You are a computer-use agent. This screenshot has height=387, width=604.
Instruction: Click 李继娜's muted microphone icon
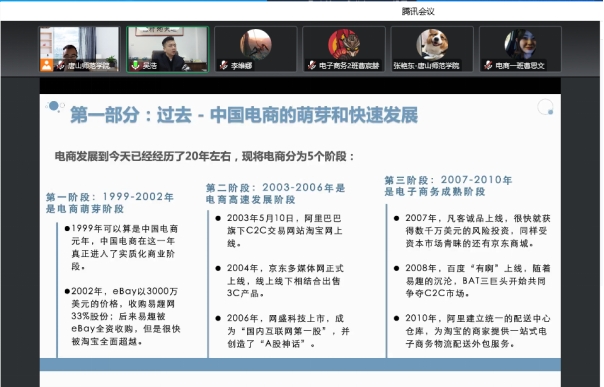[x=224, y=65]
